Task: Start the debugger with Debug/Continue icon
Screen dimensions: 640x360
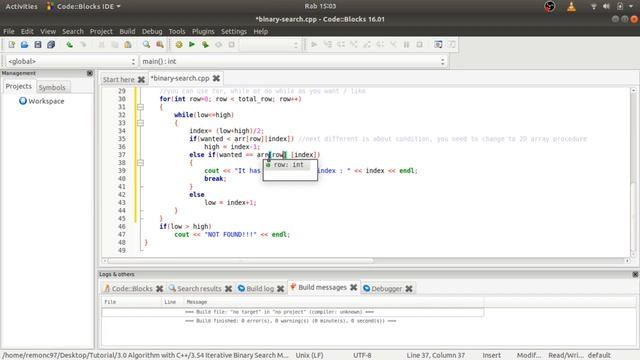Action: tap(314, 44)
